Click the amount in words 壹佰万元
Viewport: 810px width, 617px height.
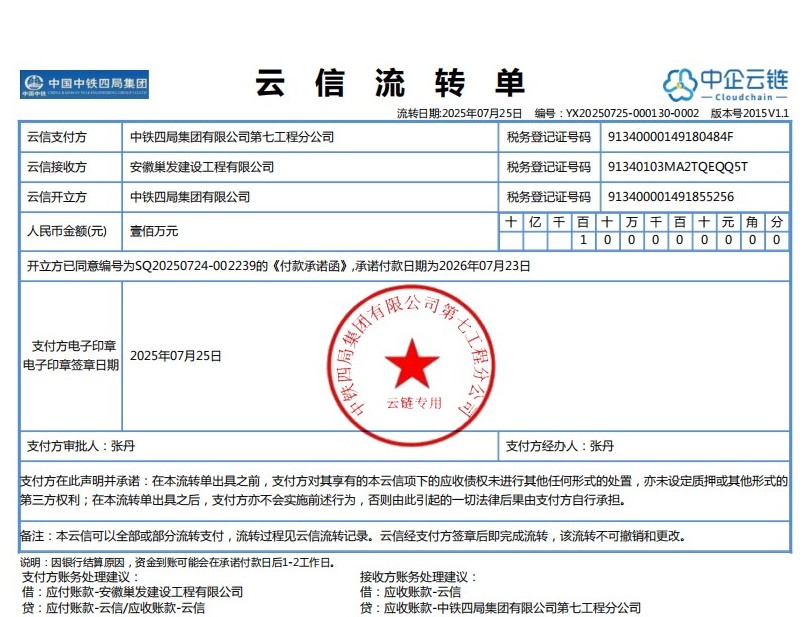tap(154, 231)
